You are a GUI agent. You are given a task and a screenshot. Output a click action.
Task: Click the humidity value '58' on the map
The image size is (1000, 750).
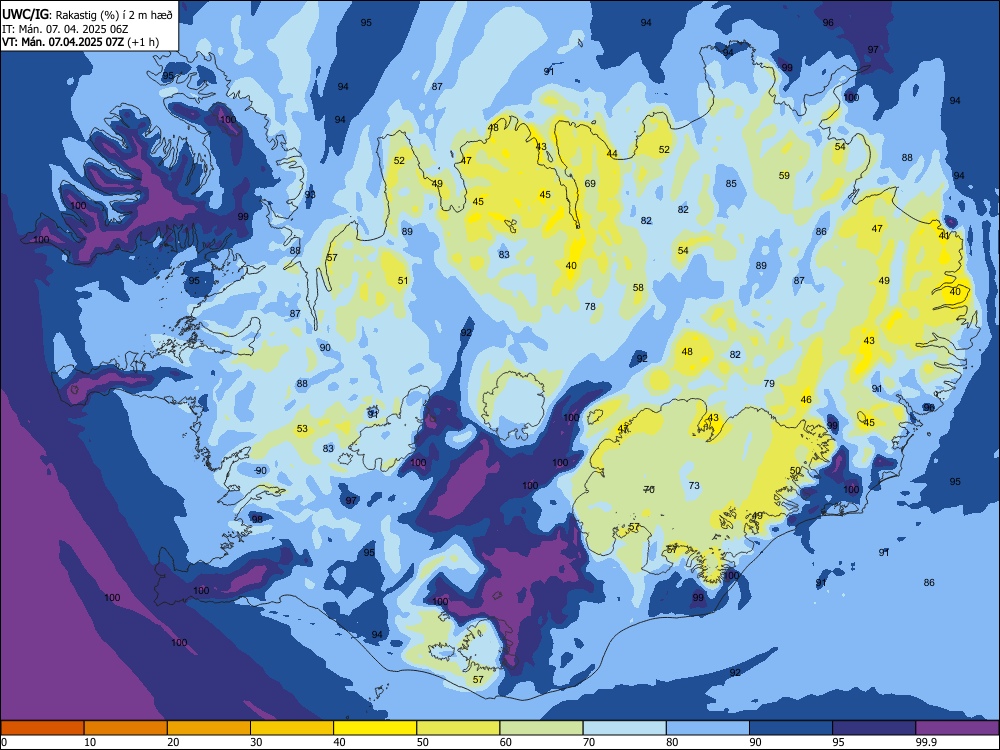tap(638, 288)
